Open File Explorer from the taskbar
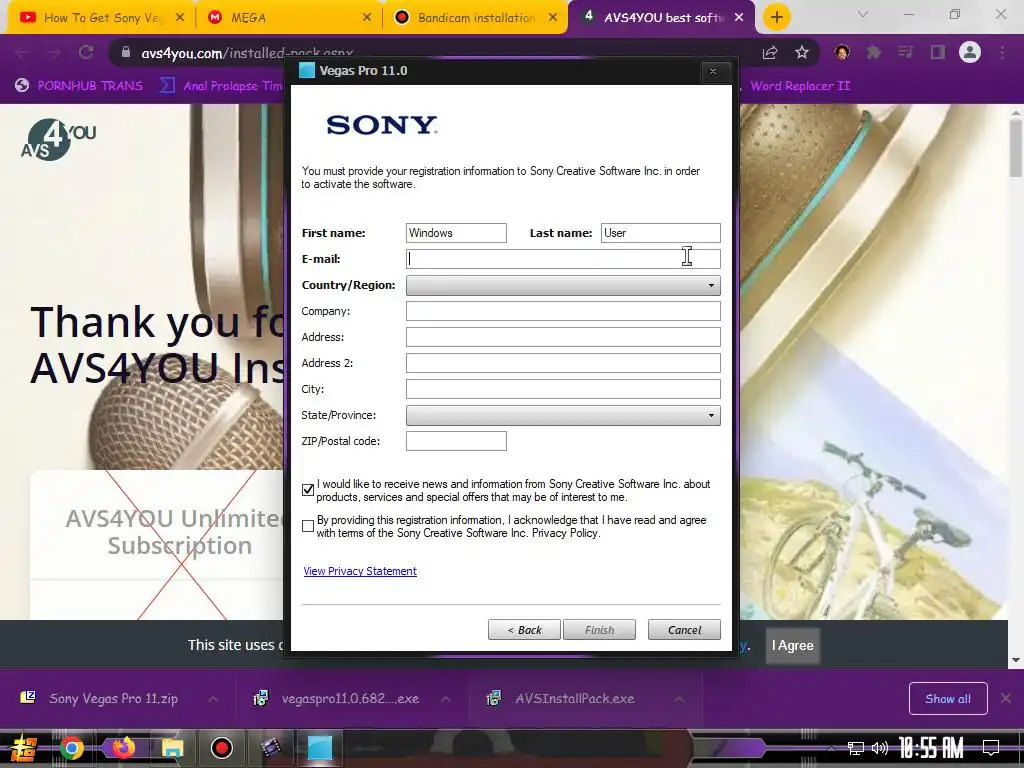 [x=172, y=748]
